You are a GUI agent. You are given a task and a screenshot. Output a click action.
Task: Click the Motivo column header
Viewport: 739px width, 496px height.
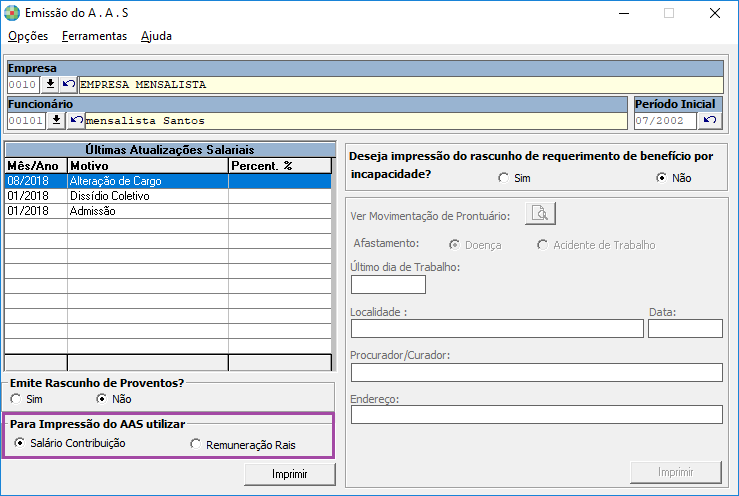pyautogui.click(x=148, y=165)
